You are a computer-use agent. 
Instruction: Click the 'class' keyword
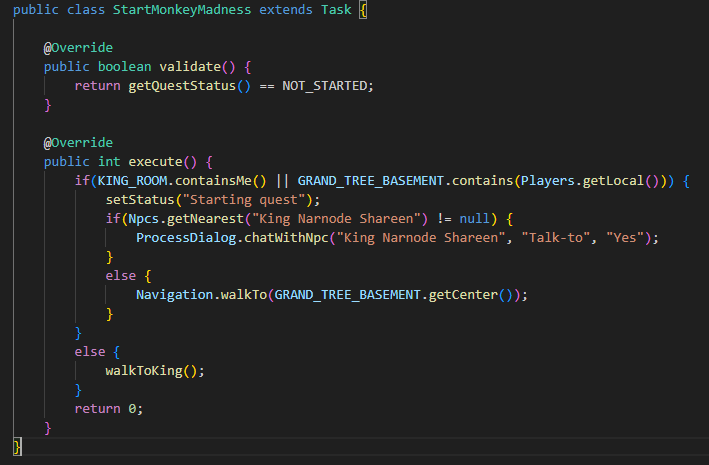86,9
